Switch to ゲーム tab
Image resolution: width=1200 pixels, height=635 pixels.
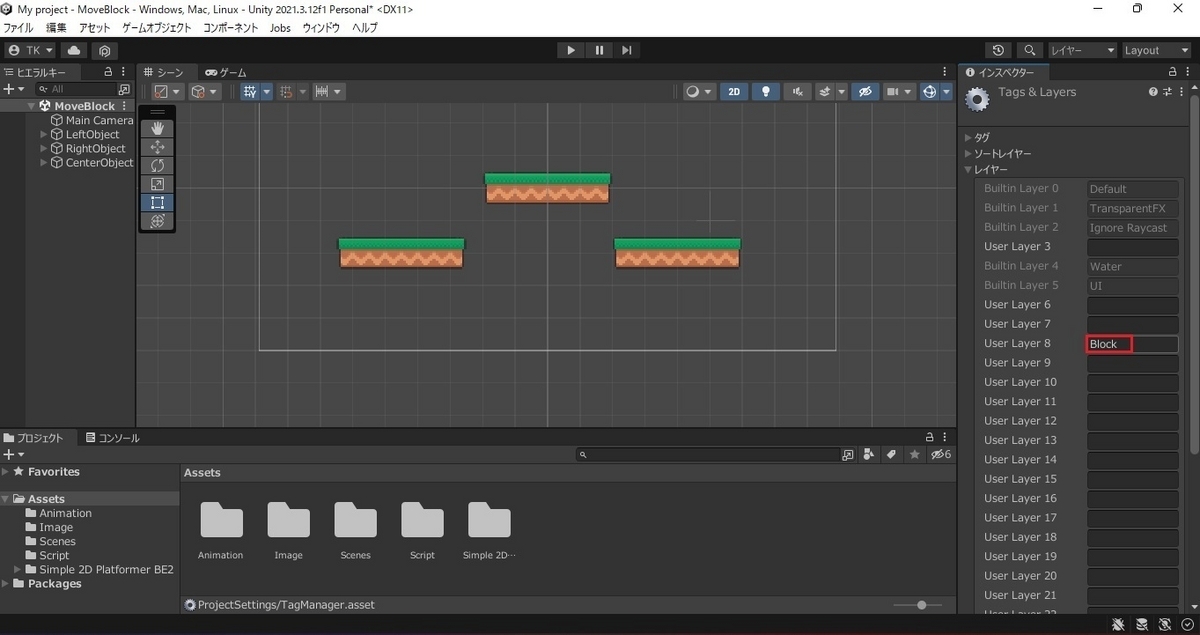click(x=226, y=72)
